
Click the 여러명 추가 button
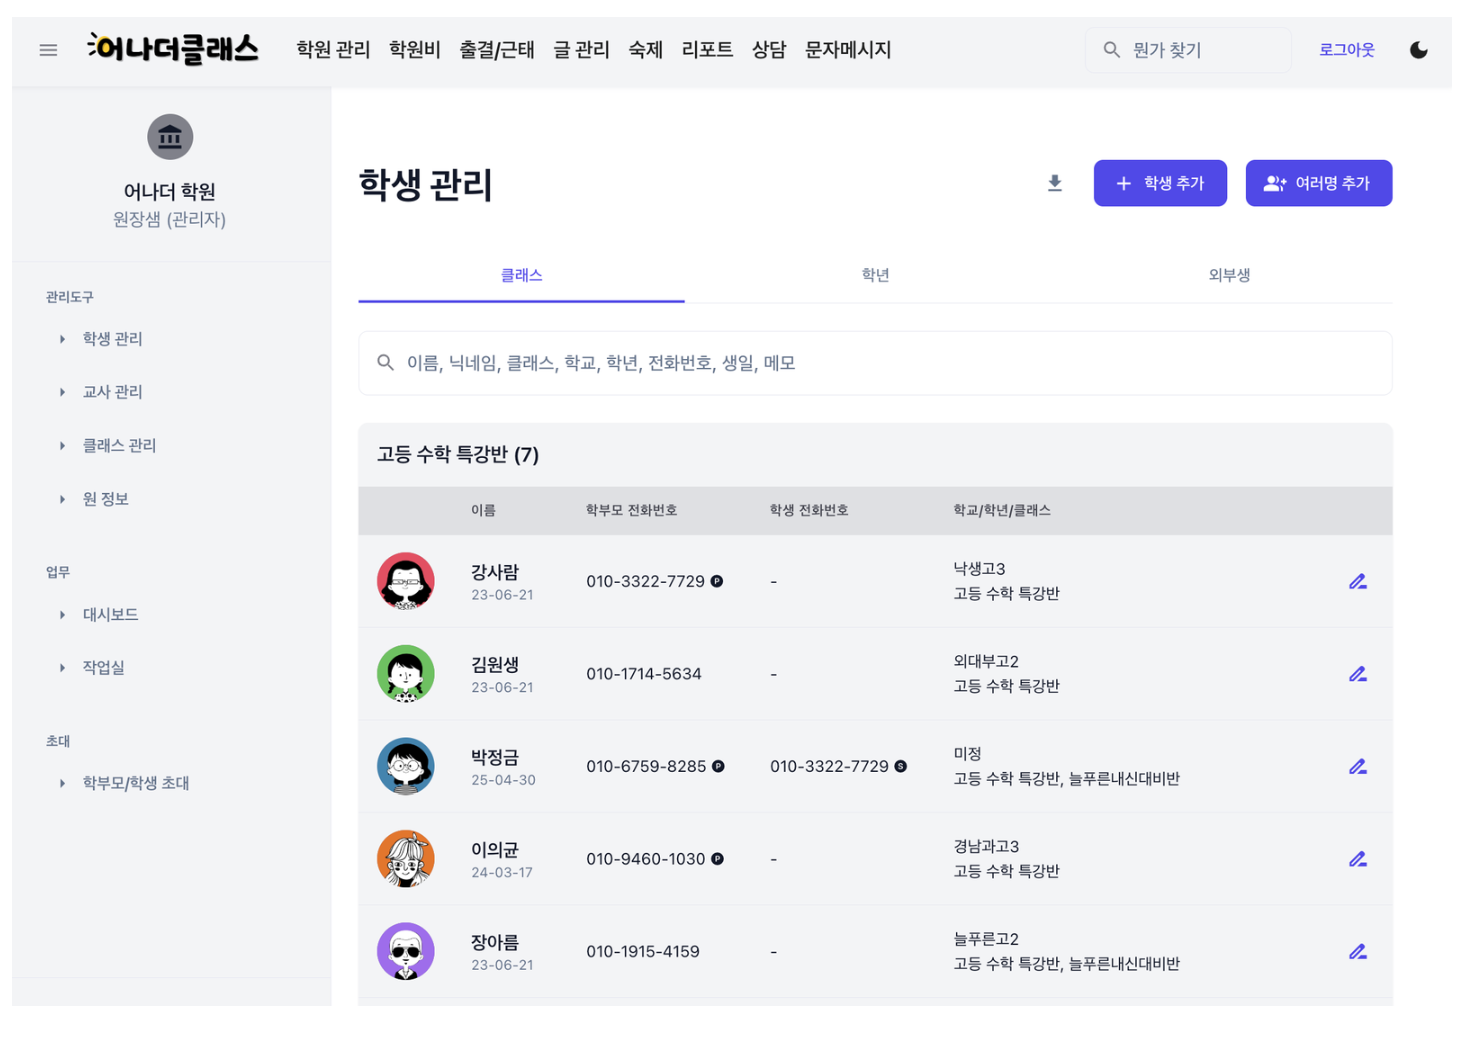pos(1318,183)
